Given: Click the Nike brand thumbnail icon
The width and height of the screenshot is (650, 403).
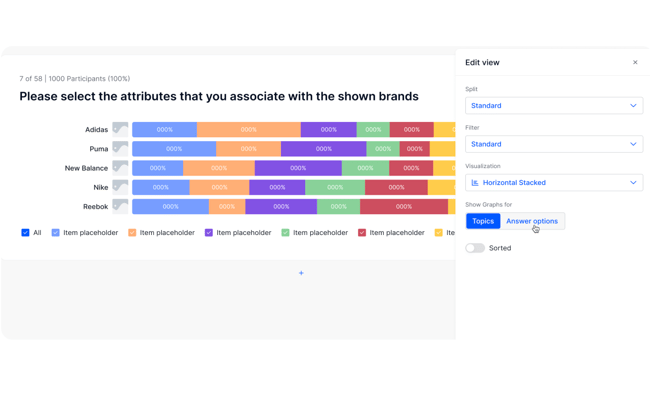Looking at the screenshot, I should 120,187.
